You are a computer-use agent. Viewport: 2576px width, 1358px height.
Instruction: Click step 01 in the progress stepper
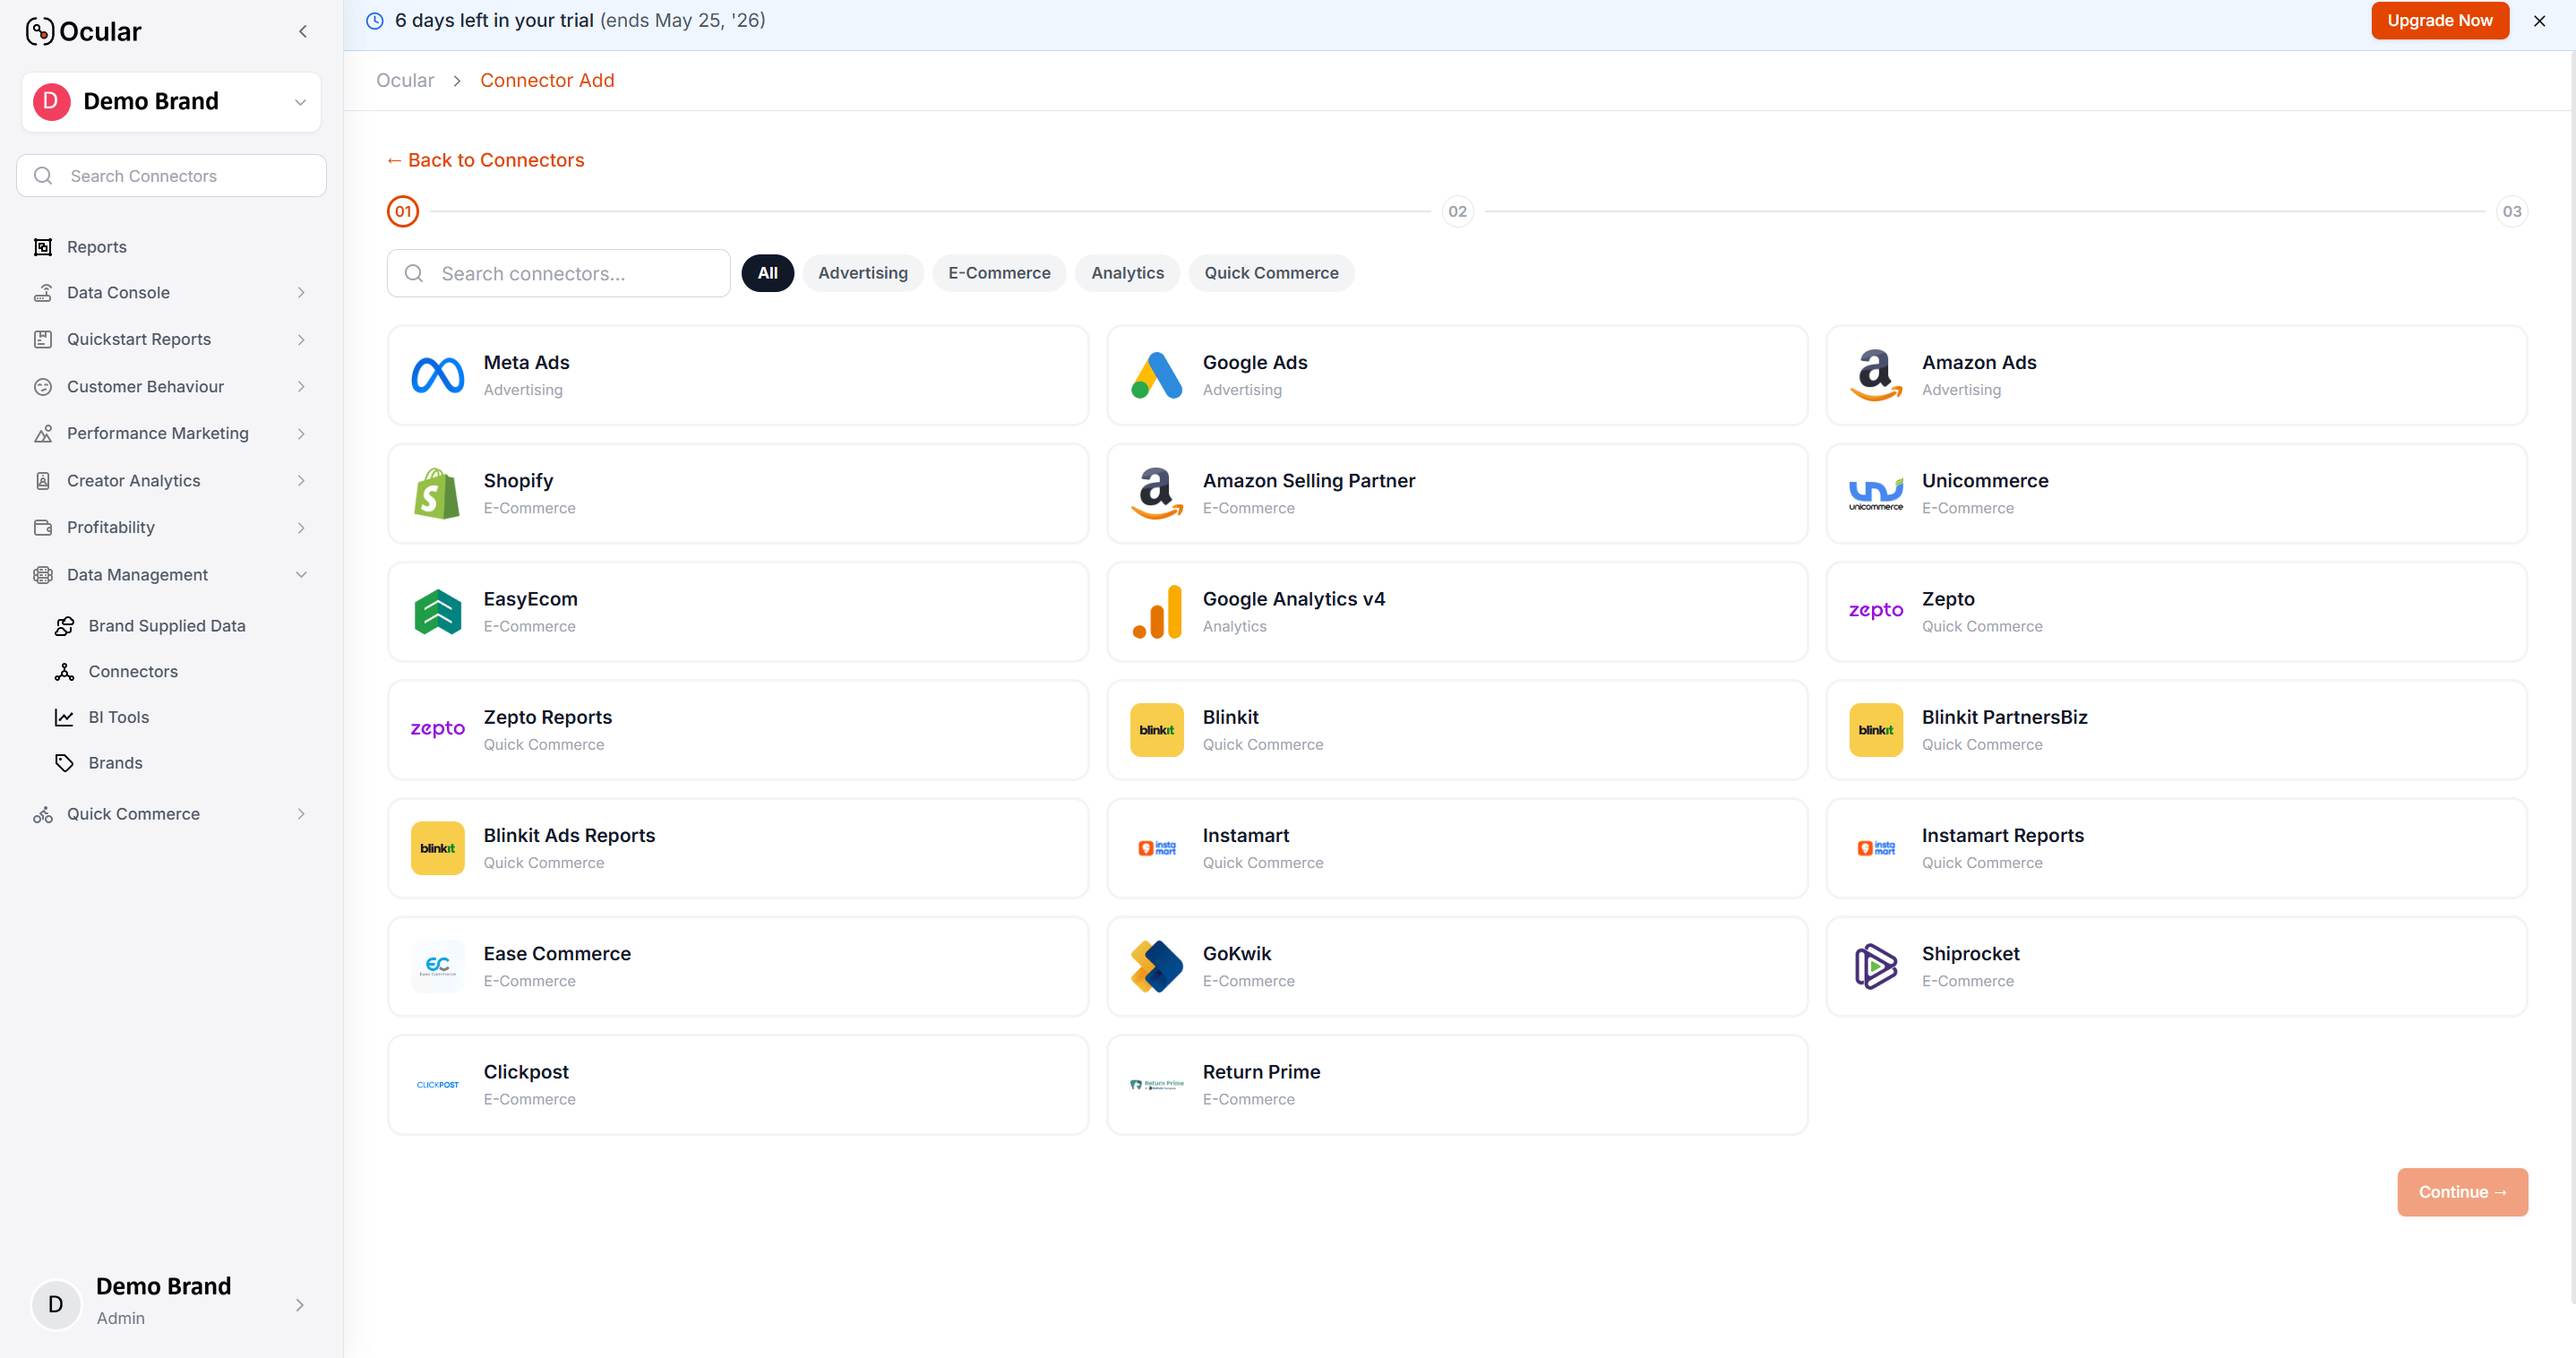pyautogui.click(x=403, y=211)
